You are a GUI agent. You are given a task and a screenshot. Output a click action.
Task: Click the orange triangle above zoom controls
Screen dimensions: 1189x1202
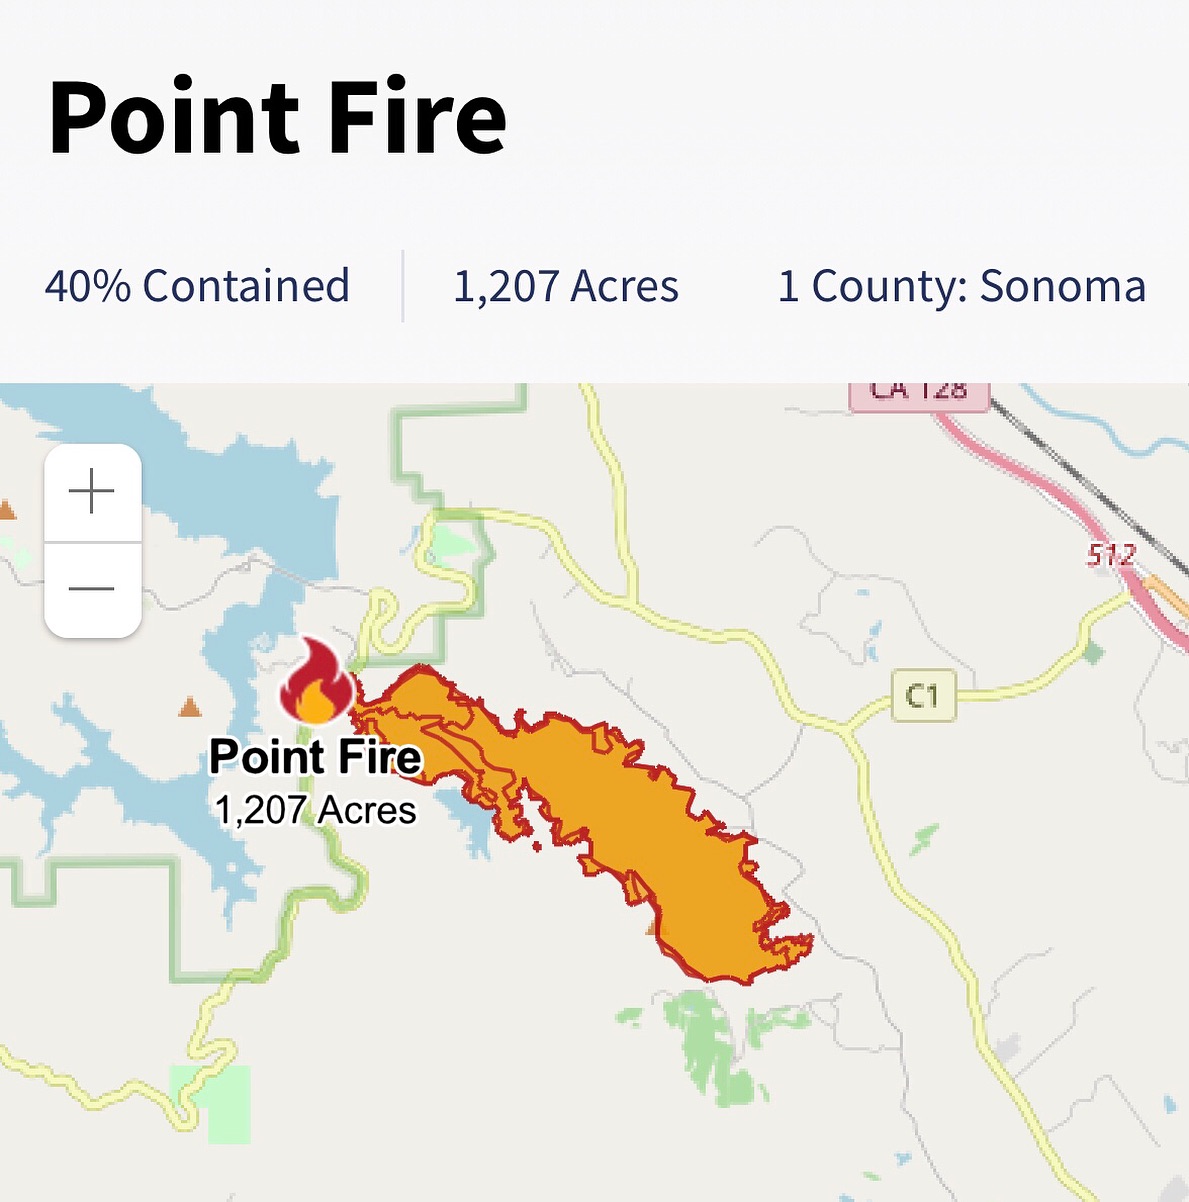7,511
